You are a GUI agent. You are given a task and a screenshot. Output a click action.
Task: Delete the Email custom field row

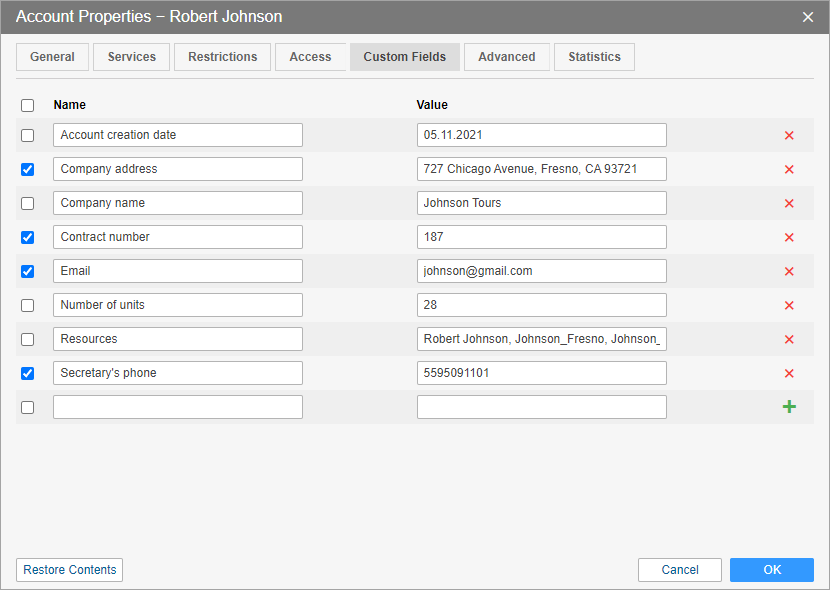(x=789, y=271)
